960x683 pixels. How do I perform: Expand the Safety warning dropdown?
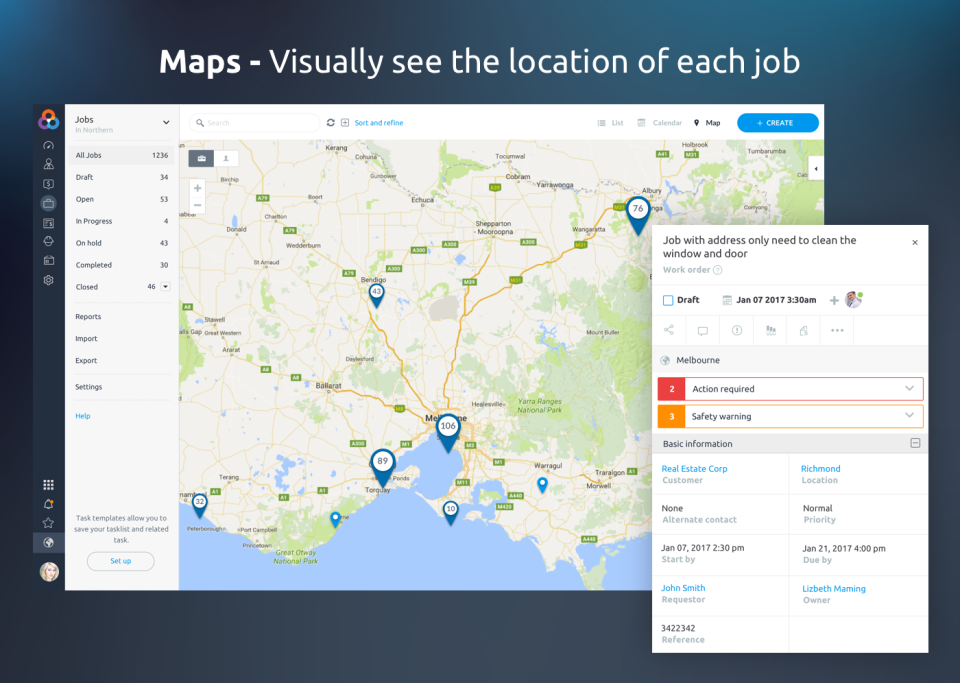point(909,416)
